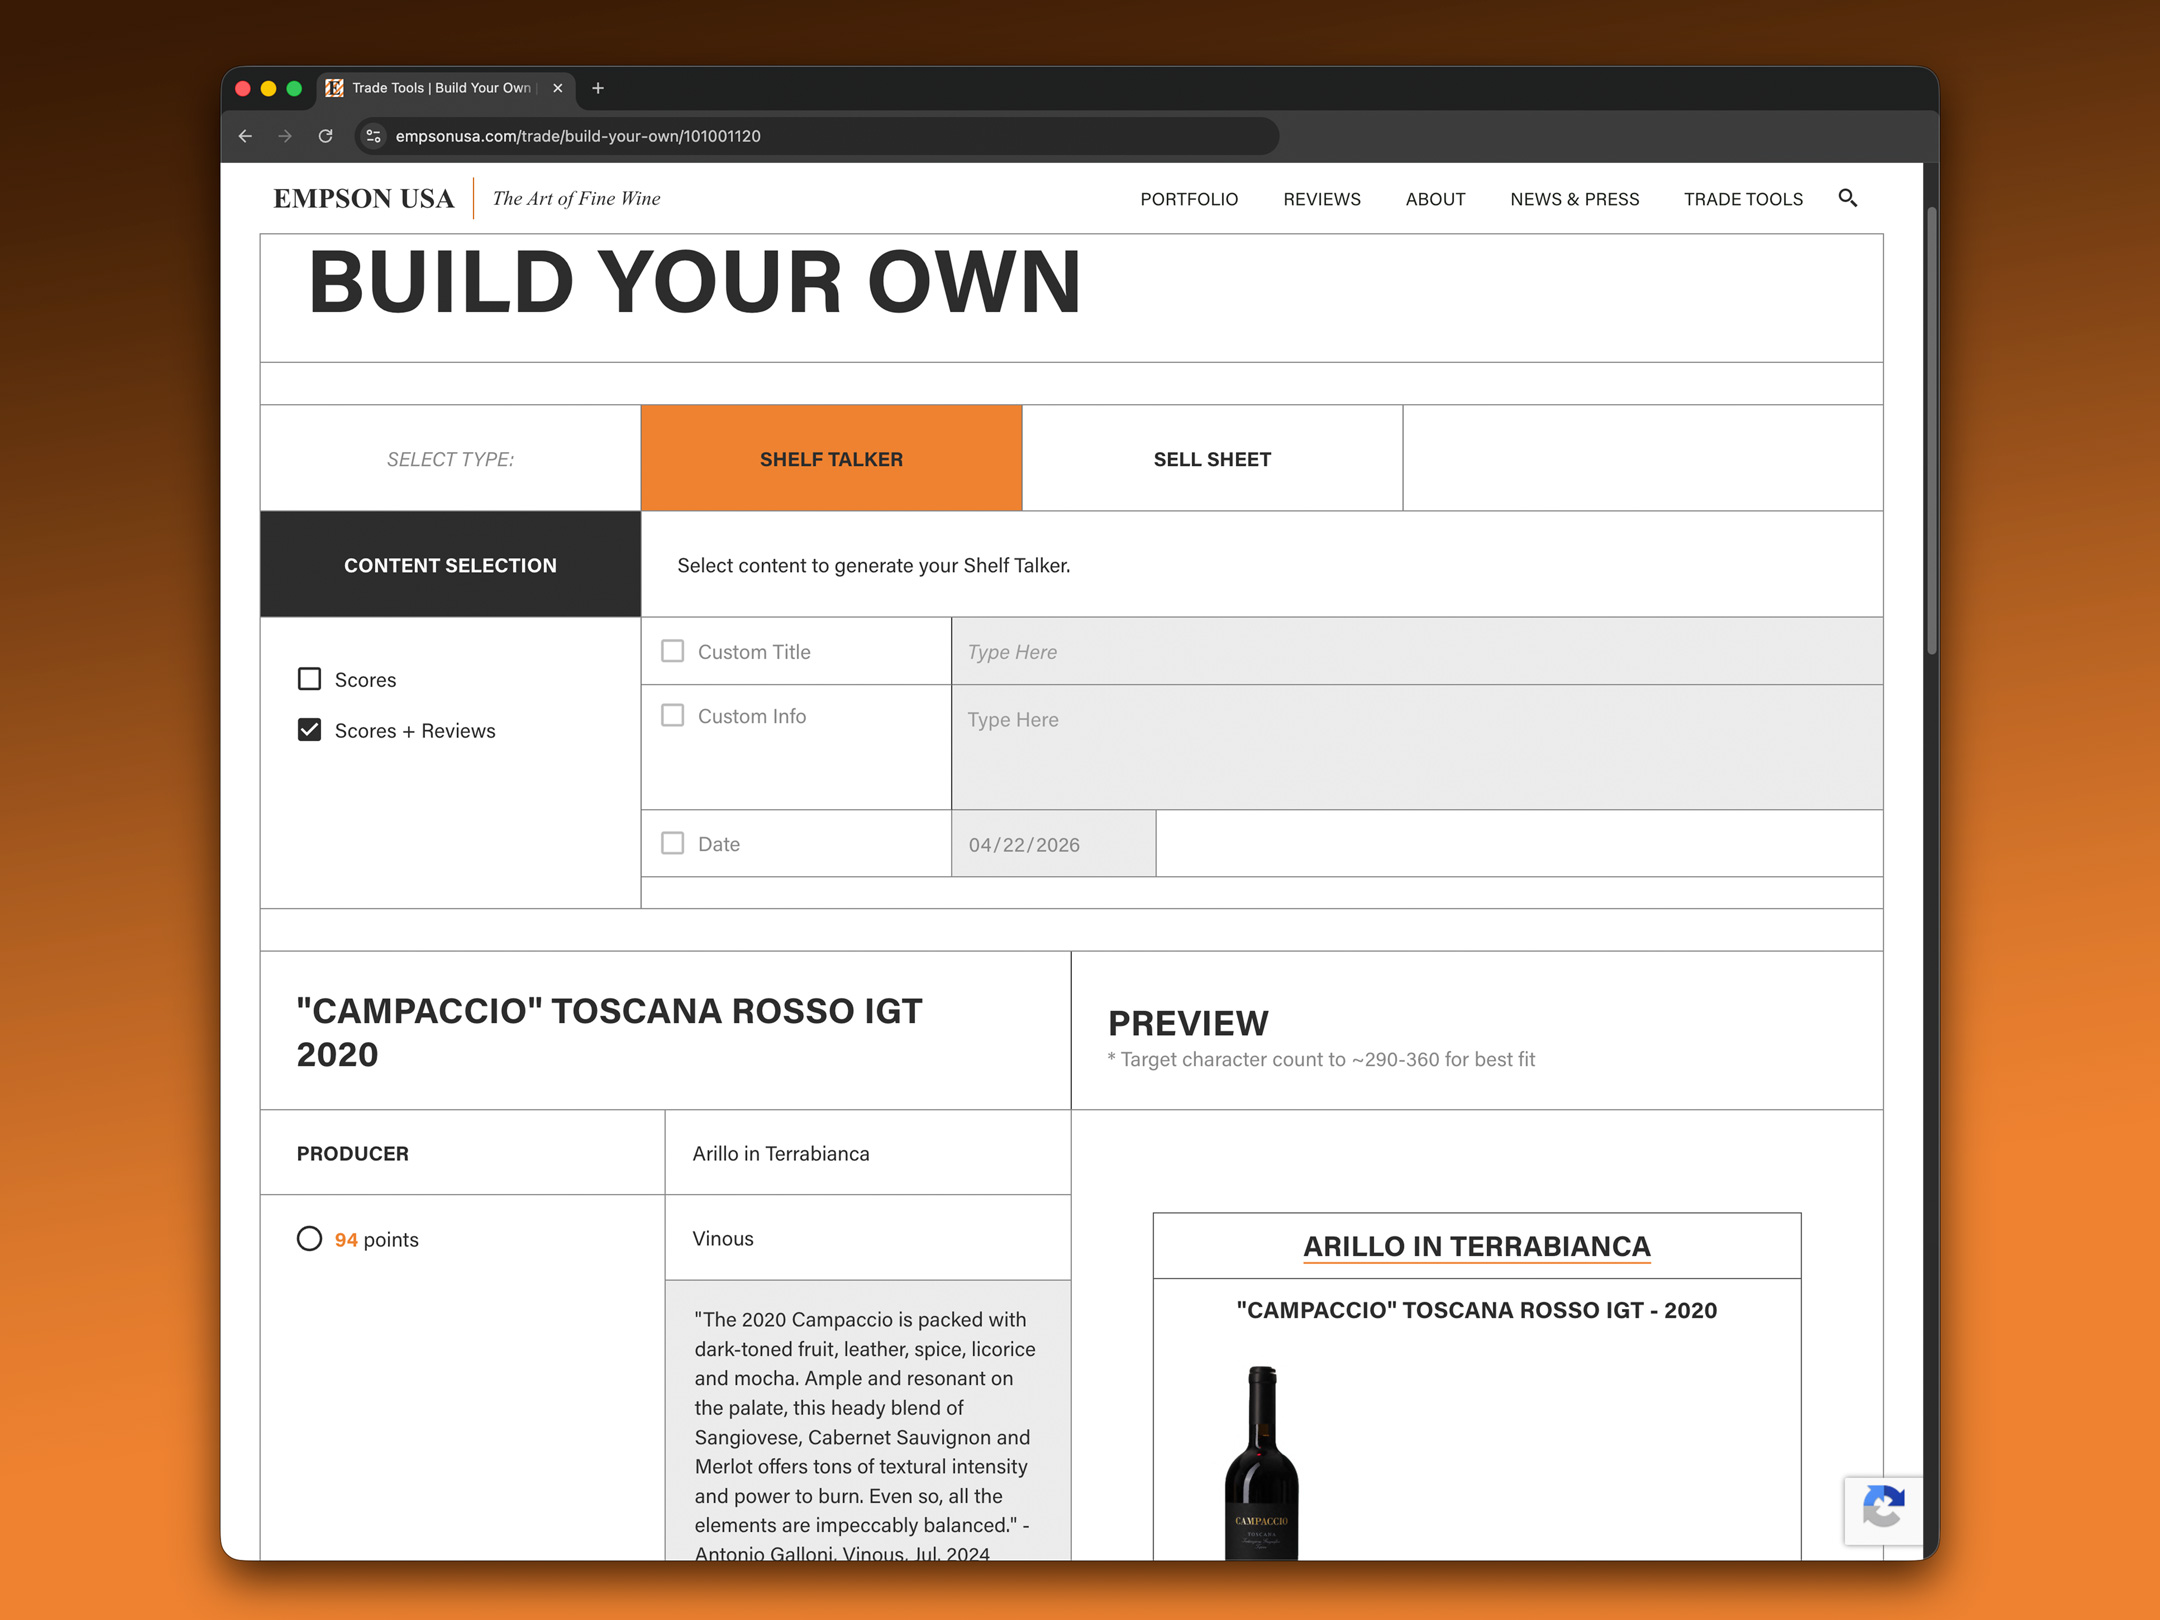Click the preview wine name 'TOSCANA ROSSO IGT - 2020'
Image resolution: width=2160 pixels, height=1620 pixels.
coord(1560,1310)
